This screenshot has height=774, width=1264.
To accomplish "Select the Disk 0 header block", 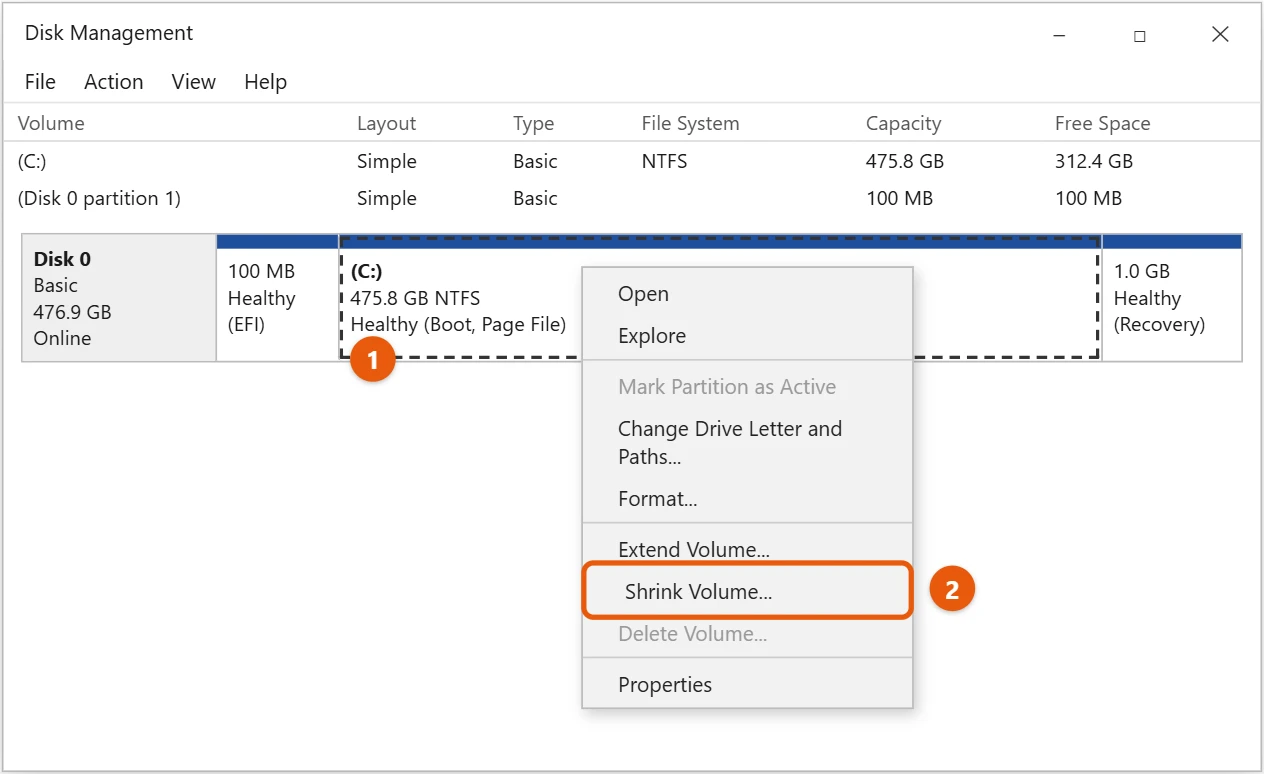I will (119, 298).
